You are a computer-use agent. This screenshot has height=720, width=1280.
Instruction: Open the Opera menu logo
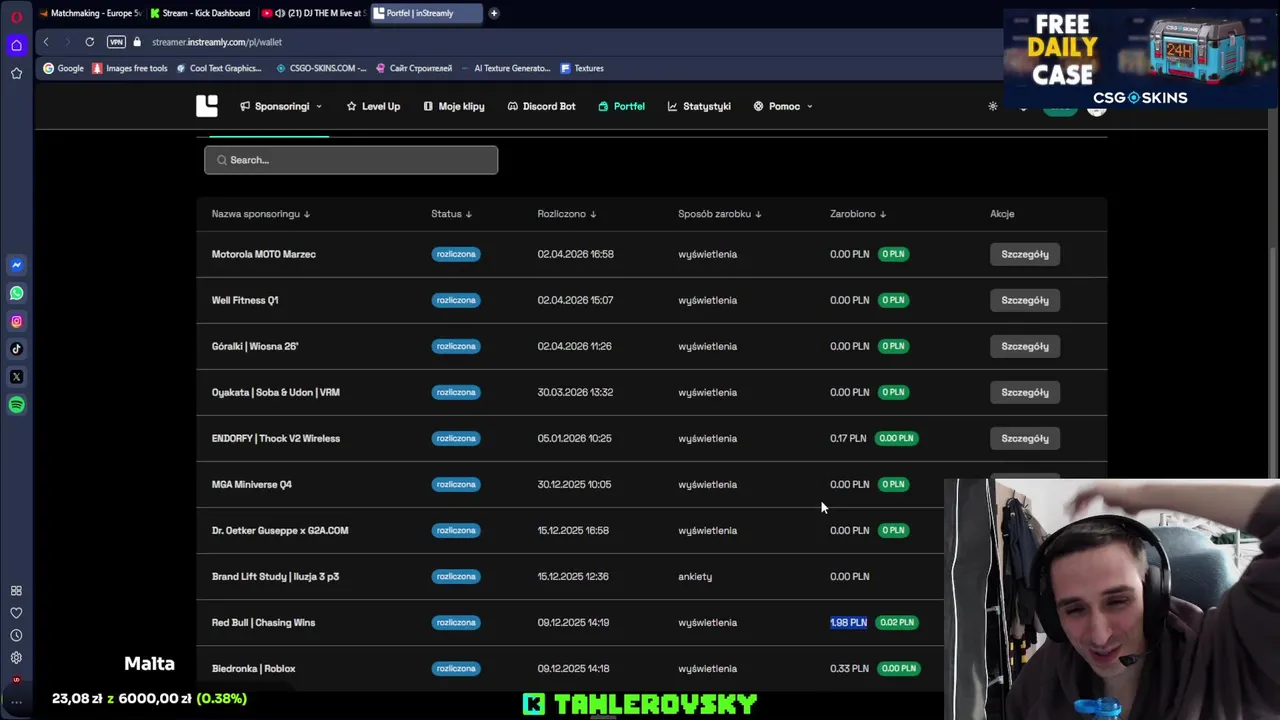tap(16, 16)
